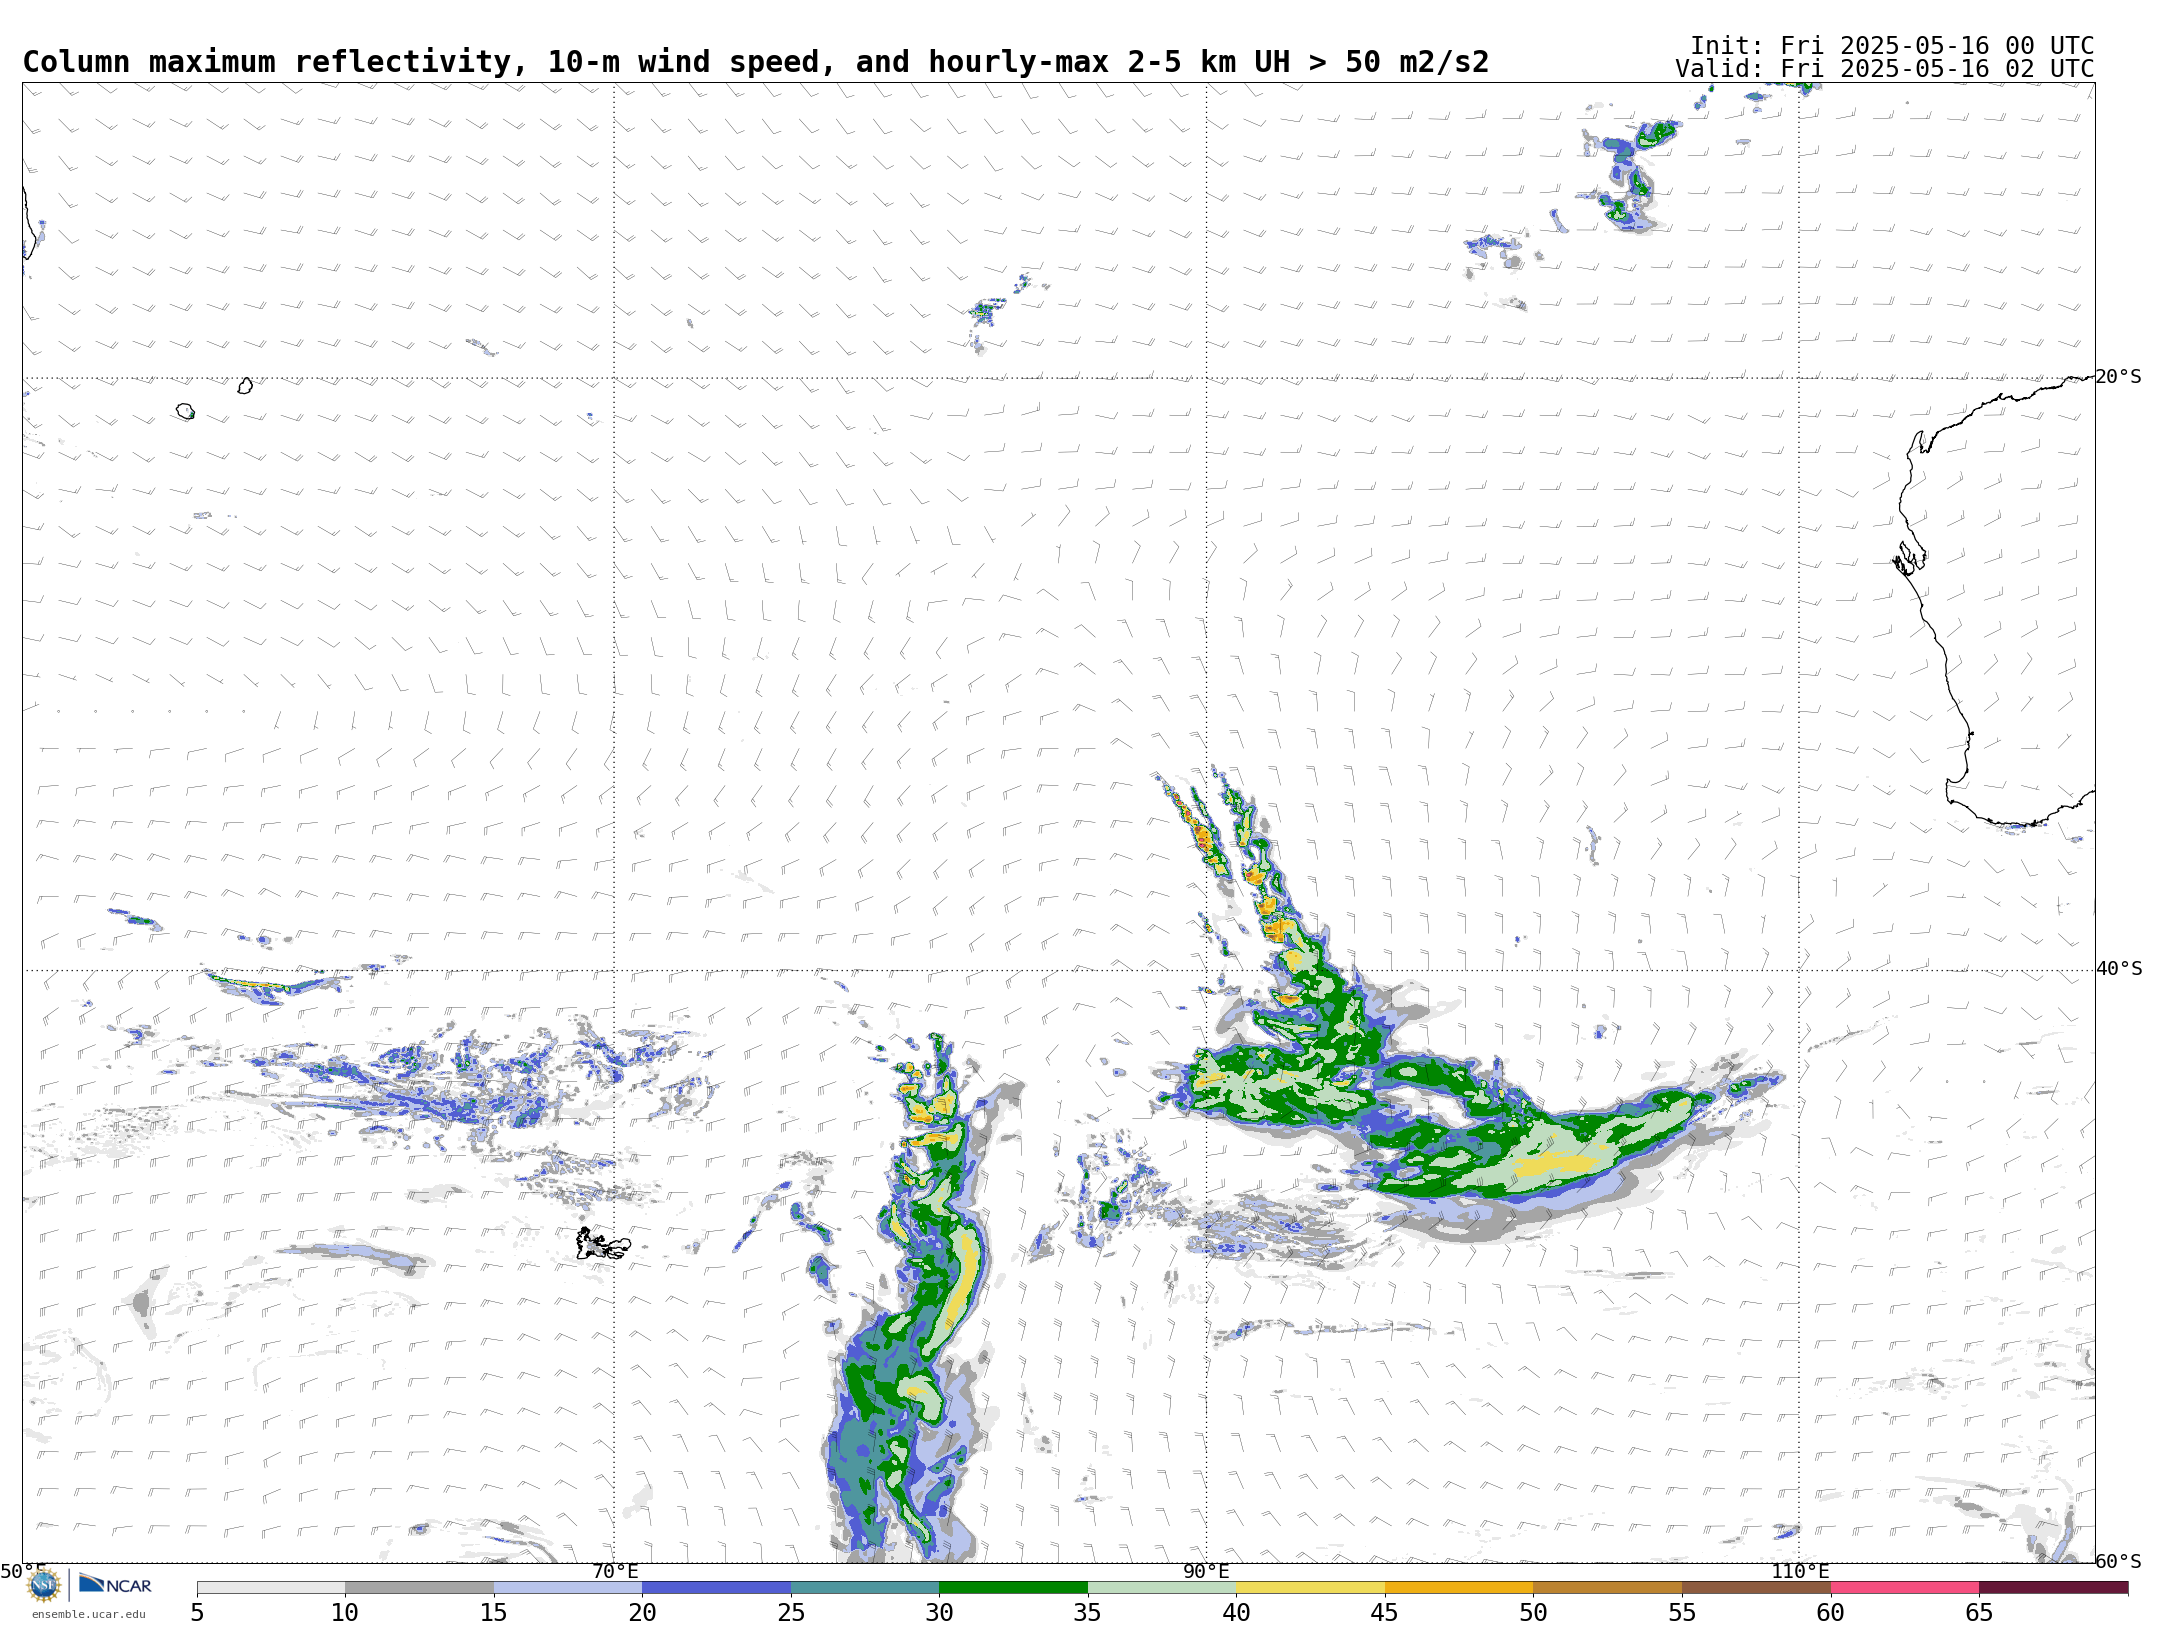Click the plot title 'Column maximum reflectivity'
This screenshot has height=1626, width=2160.
tap(267, 62)
